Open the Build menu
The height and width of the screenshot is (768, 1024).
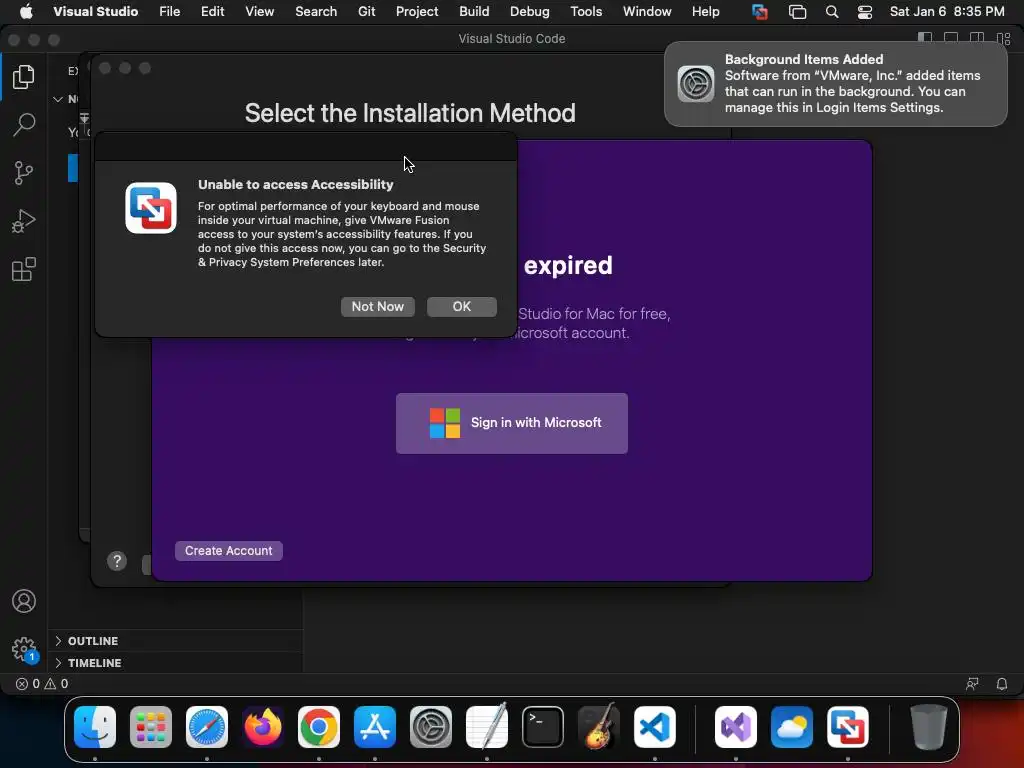pyautogui.click(x=474, y=12)
